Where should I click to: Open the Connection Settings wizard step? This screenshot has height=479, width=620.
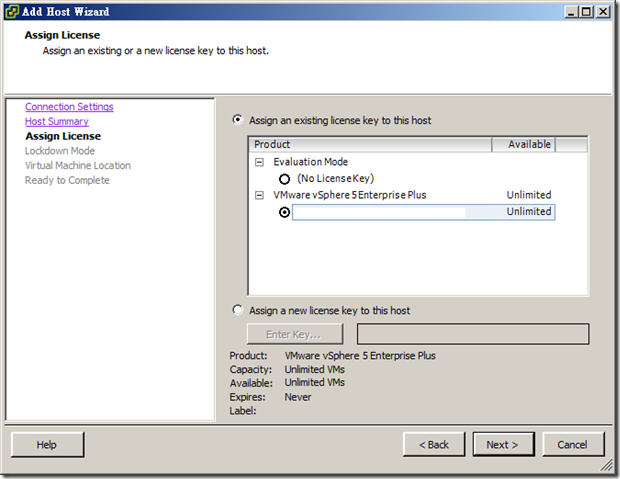pyautogui.click(x=69, y=107)
